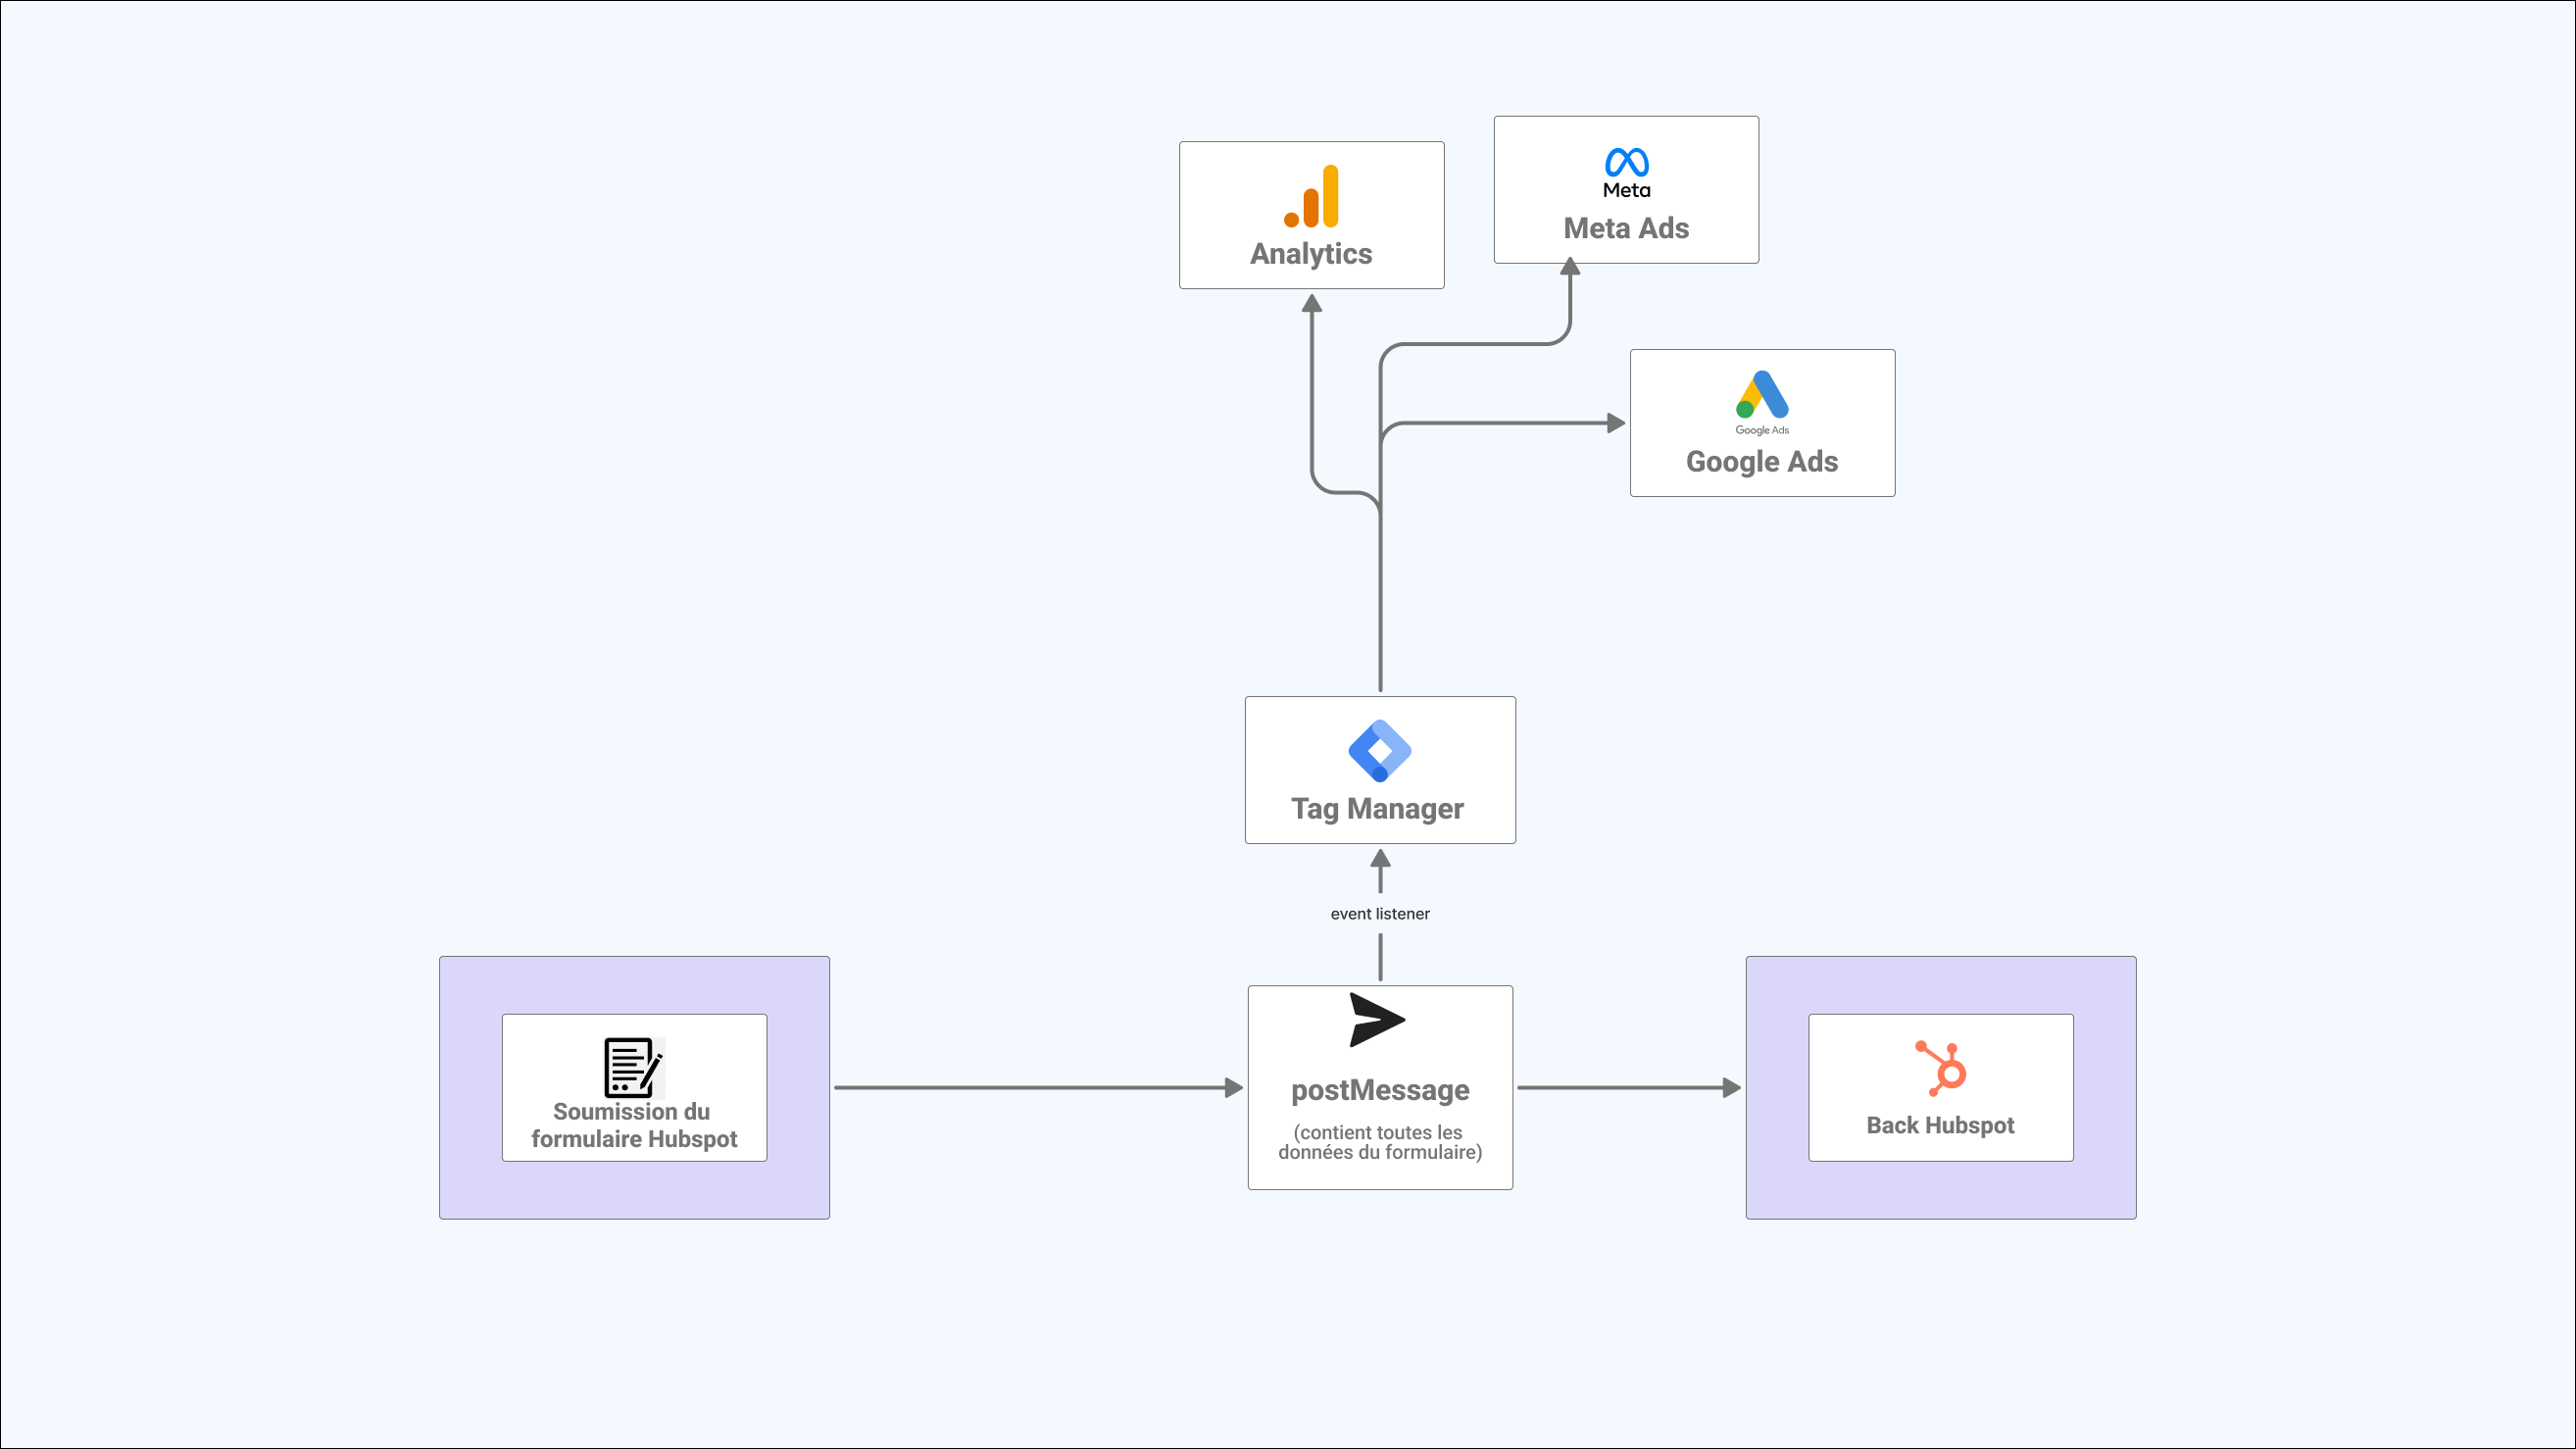The width and height of the screenshot is (2576, 1449).
Task: Select the Google Ads label text
Action: tap(1761, 462)
